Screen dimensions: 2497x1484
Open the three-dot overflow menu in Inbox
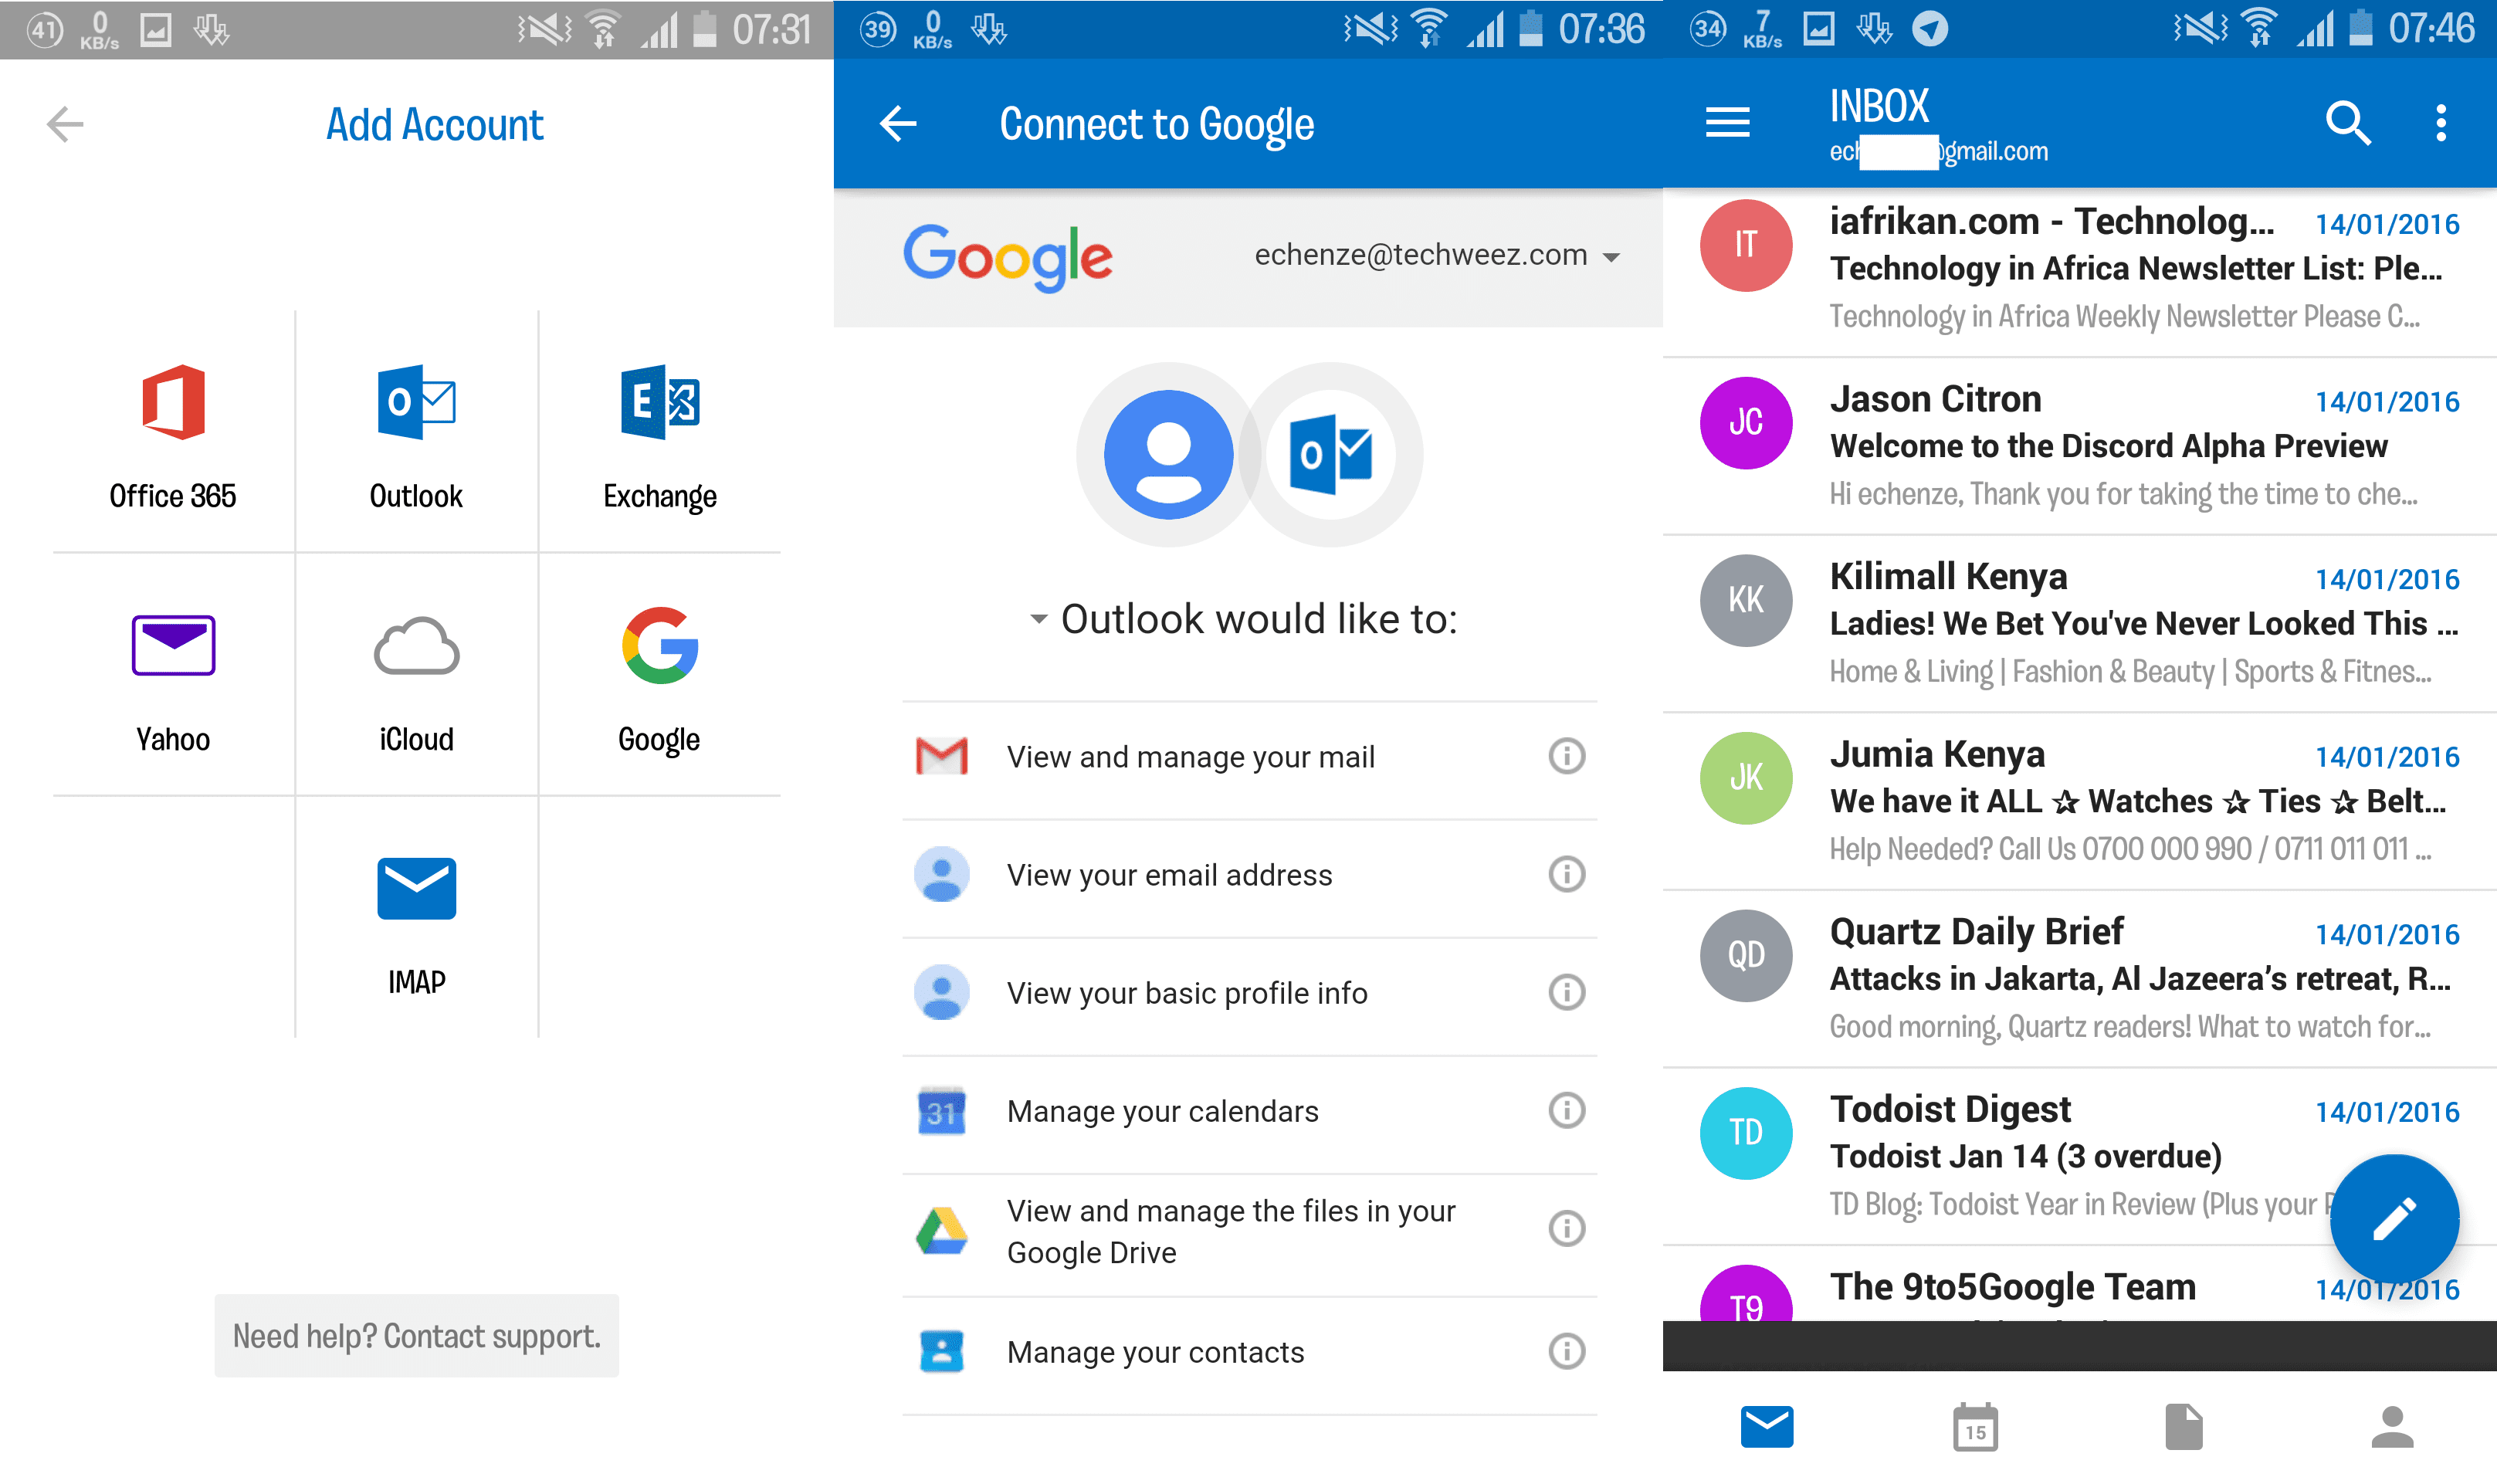point(2440,123)
